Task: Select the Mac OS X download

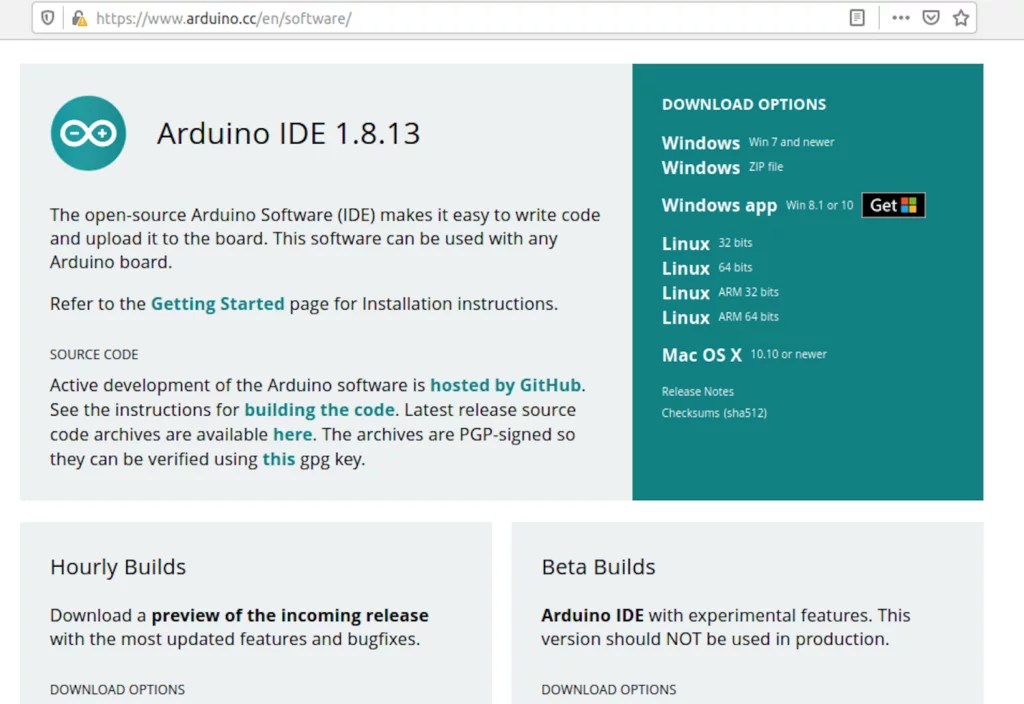Action: (703, 354)
